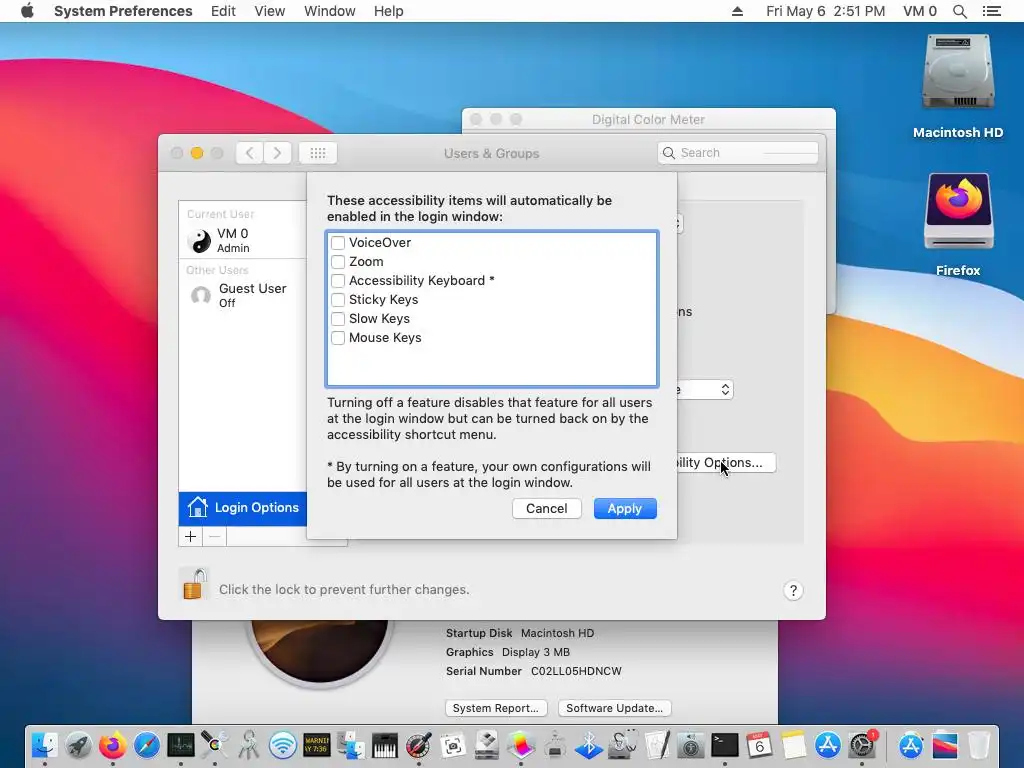Click Software Update button
The width and height of the screenshot is (1024, 768).
pyautogui.click(x=615, y=708)
